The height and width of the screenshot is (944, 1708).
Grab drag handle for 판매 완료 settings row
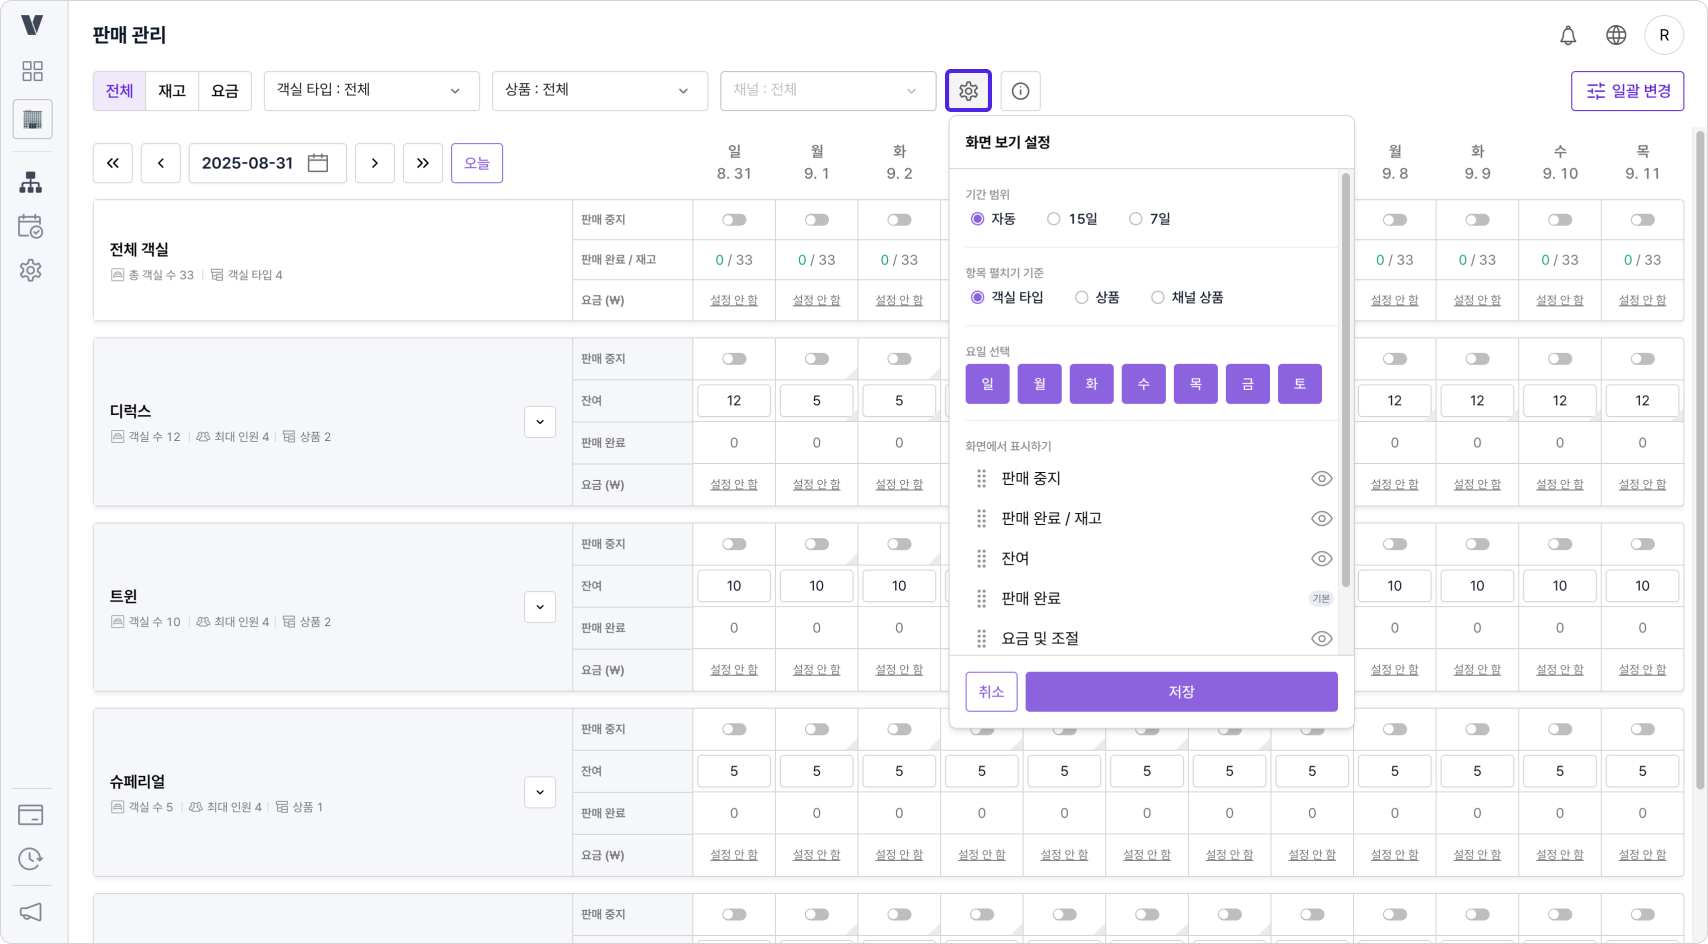click(982, 599)
